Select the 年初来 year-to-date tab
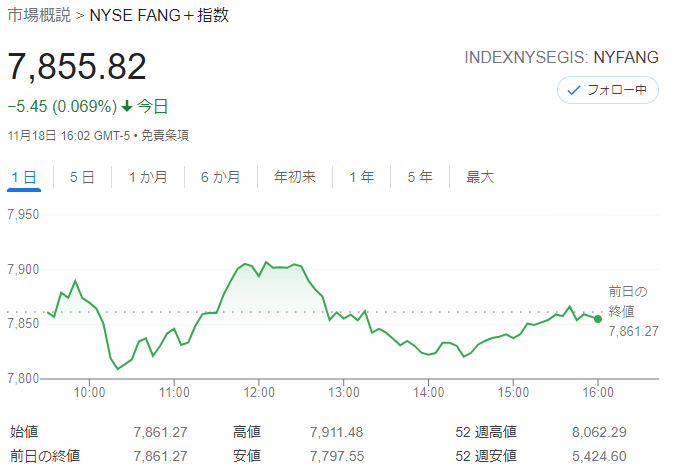Image resolution: width=674 pixels, height=473 pixels. click(x=295, y=177)
